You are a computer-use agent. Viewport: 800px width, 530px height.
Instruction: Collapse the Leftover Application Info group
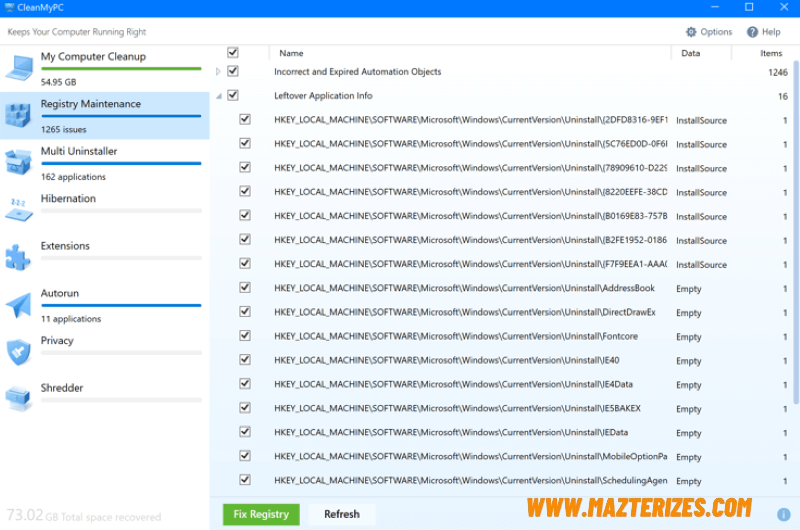[x=219, y=96]
